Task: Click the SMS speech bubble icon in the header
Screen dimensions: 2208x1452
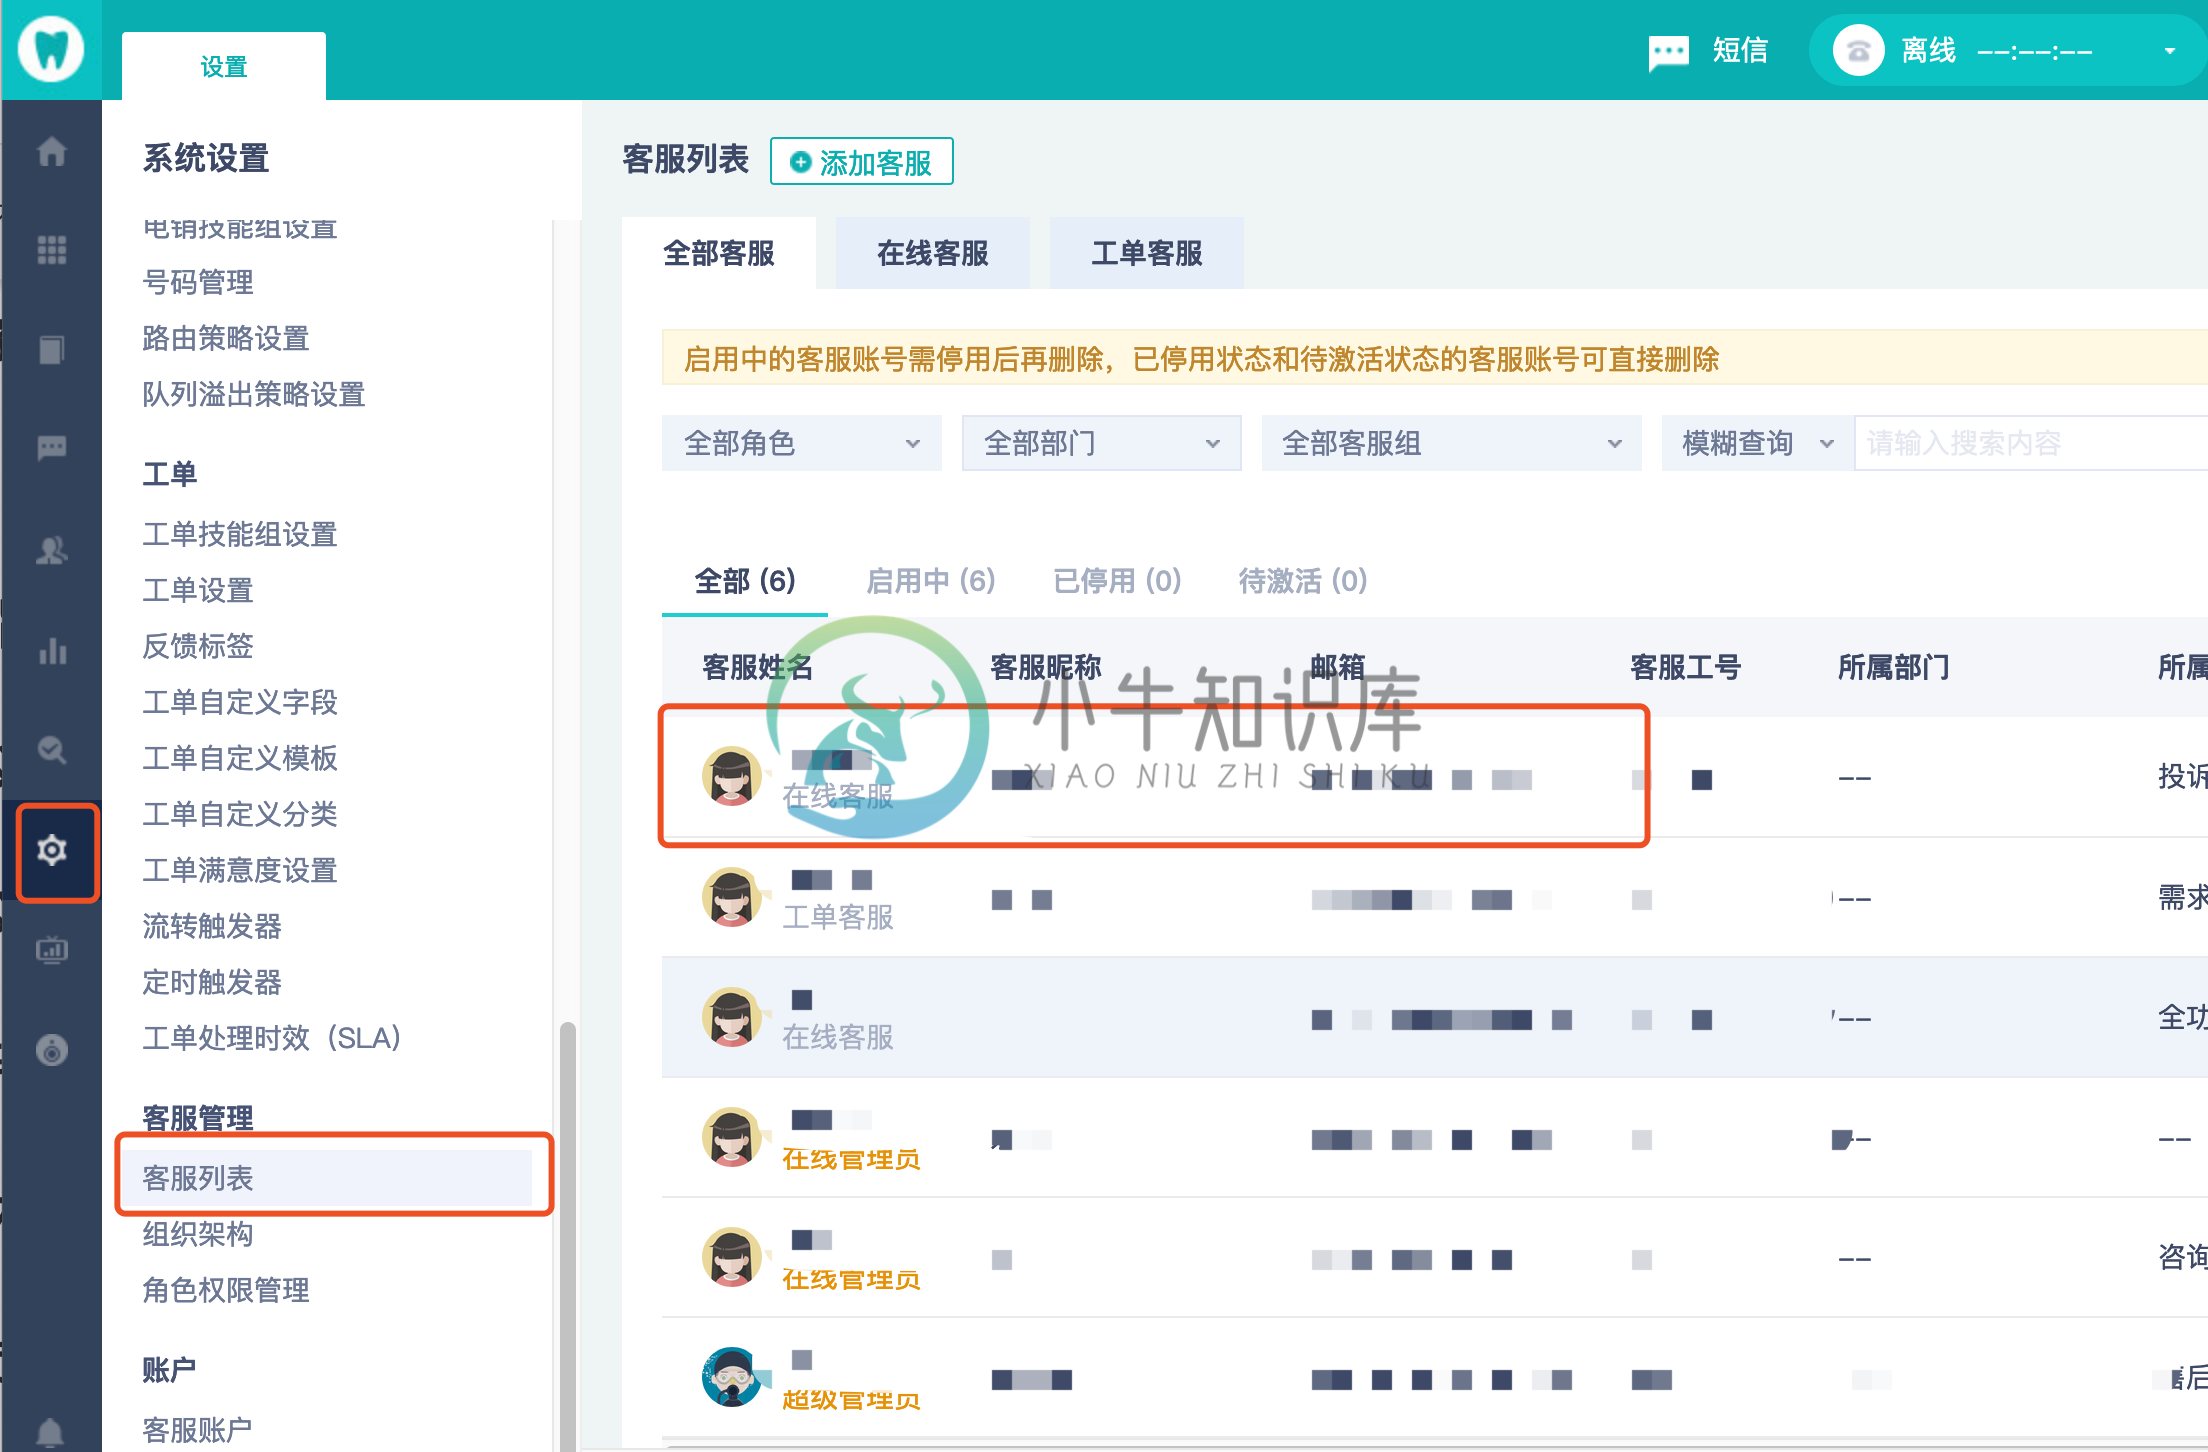Action: (1668, 51)
